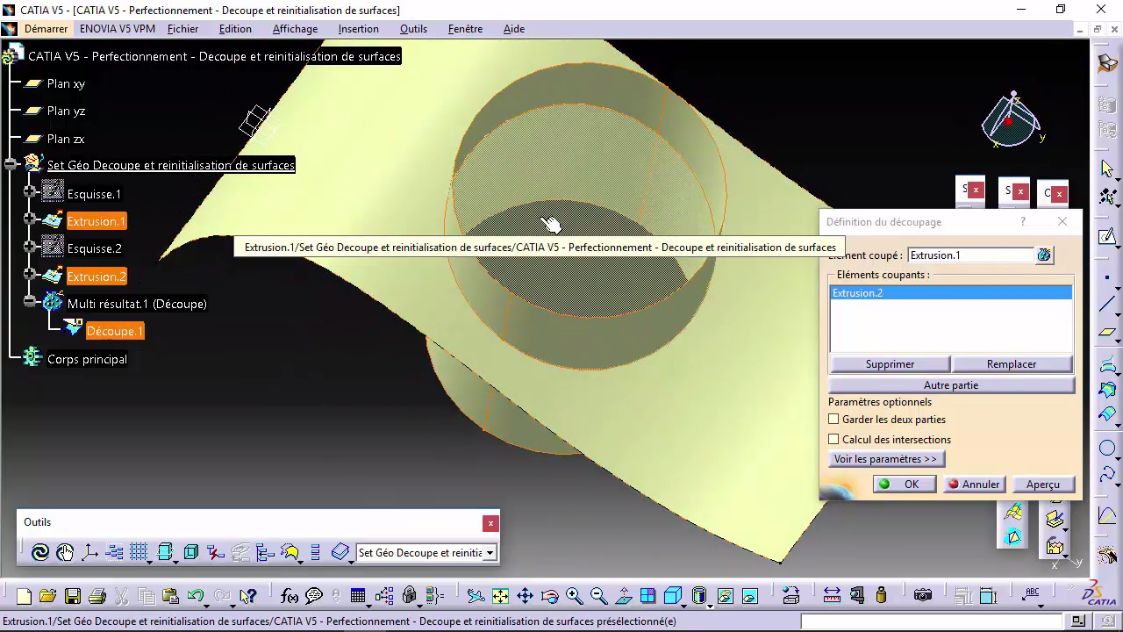The width and height of the screenshot is (1123, 632).
Task: Open the ENOVIA V5 VPM menu
Action: (x=117, y=29)
